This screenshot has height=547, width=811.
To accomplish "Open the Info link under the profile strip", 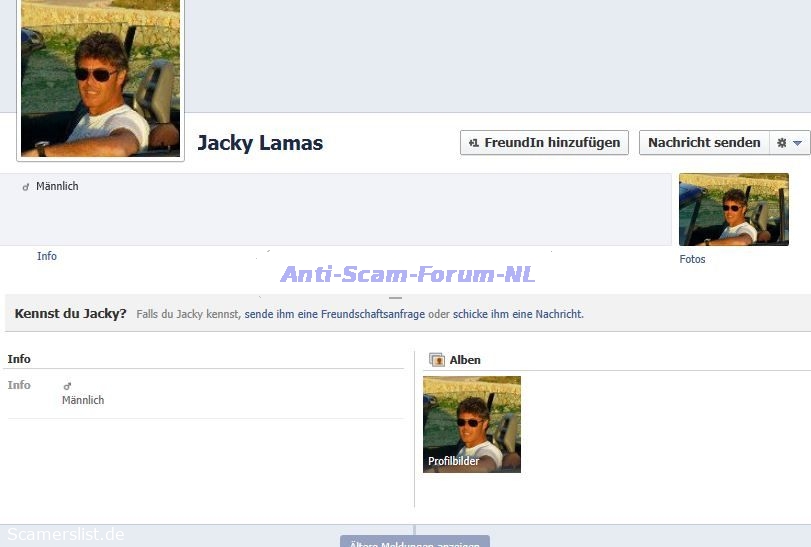I will click(x=47, y=256).
